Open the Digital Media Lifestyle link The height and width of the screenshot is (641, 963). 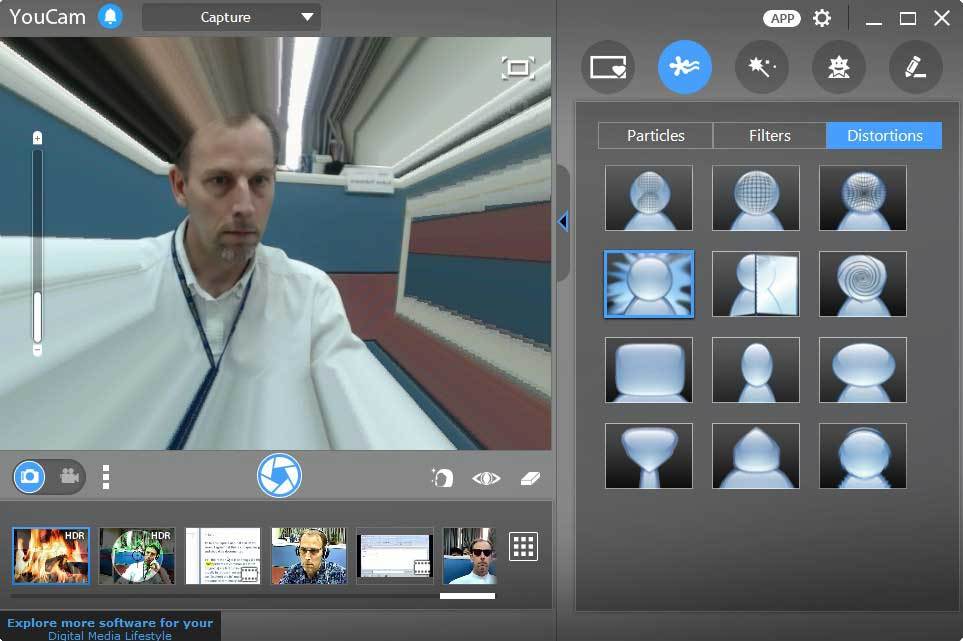(111, 633)
